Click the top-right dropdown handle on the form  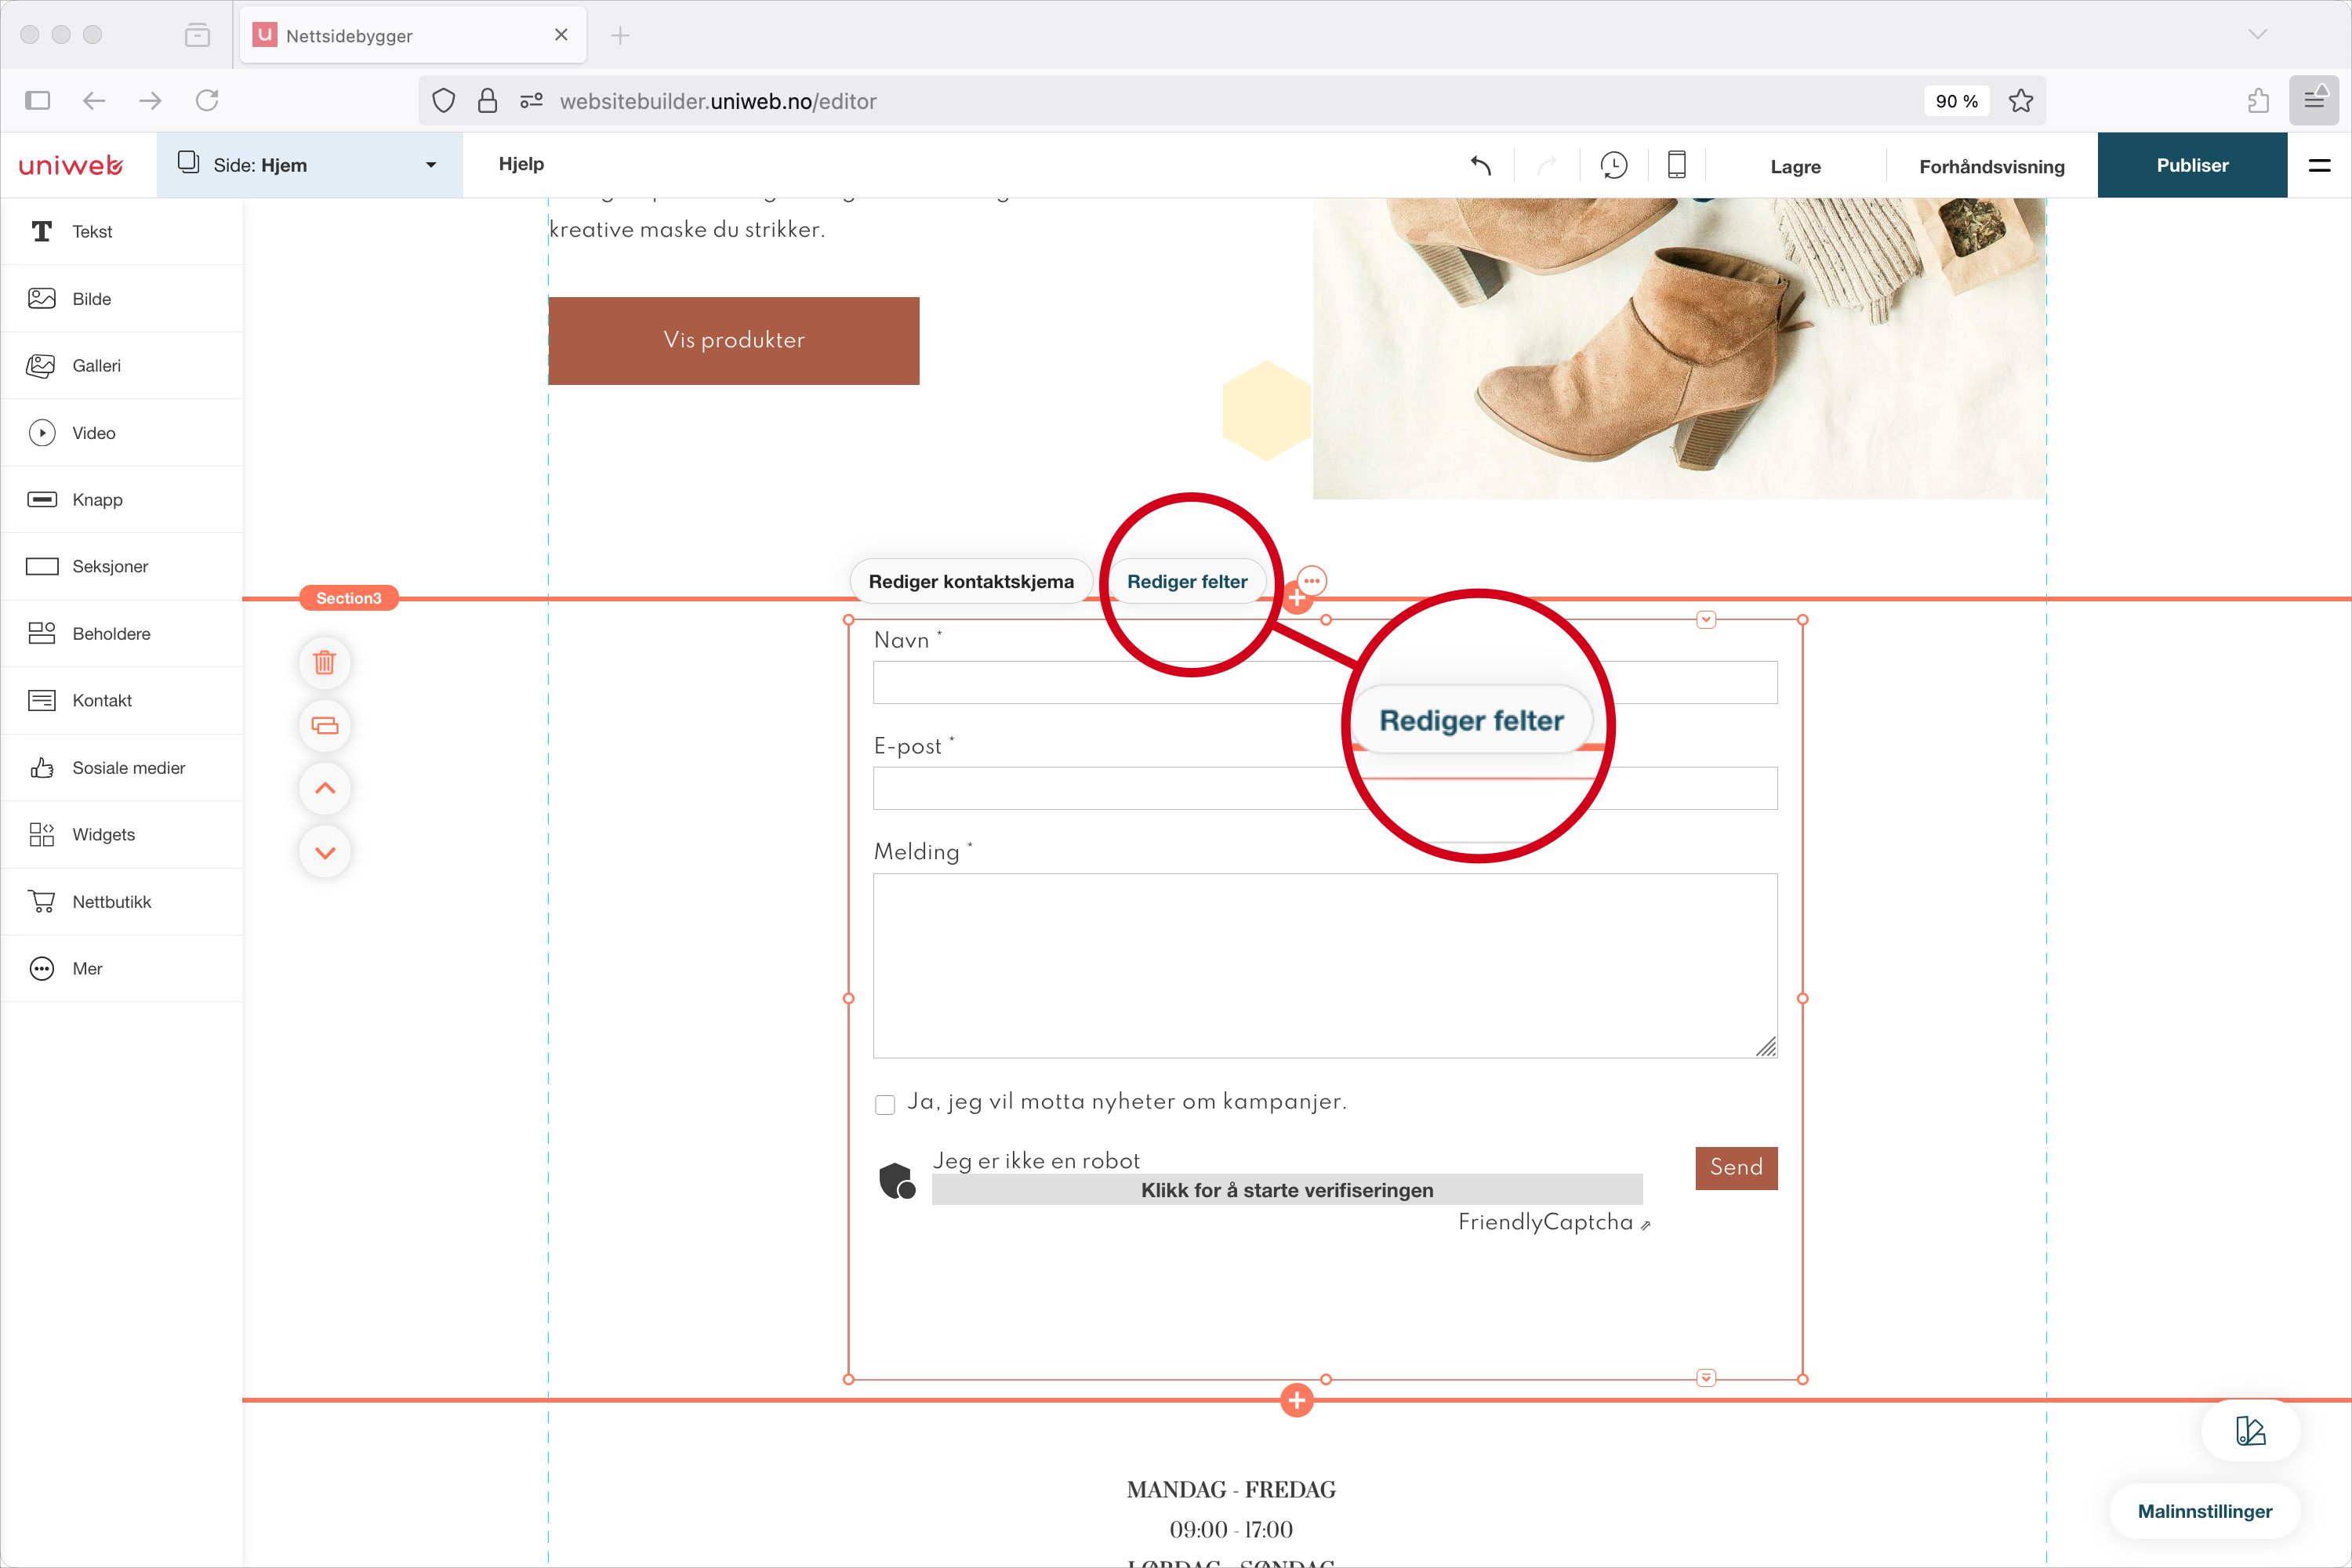pos(1706,620)
